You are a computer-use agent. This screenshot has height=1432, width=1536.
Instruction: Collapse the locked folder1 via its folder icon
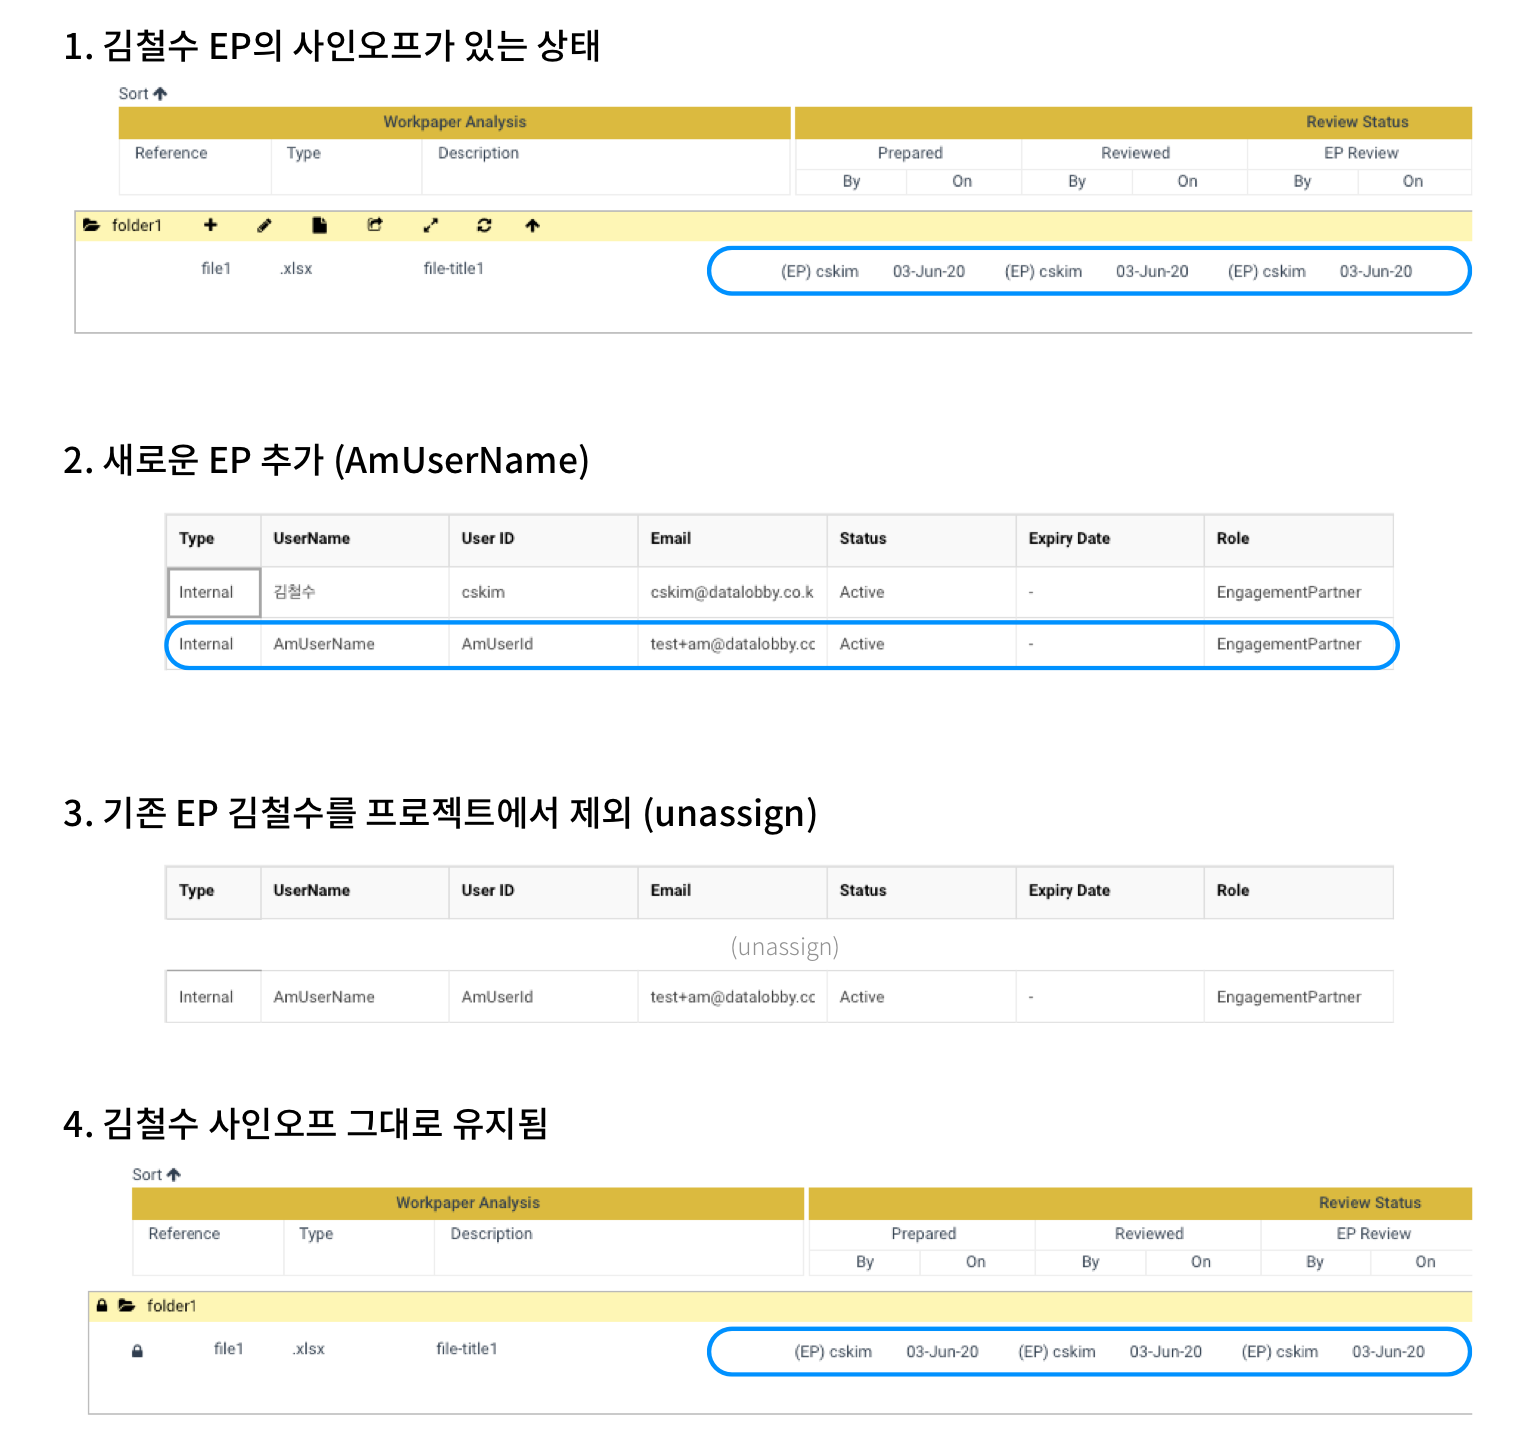coord(127,1305)
